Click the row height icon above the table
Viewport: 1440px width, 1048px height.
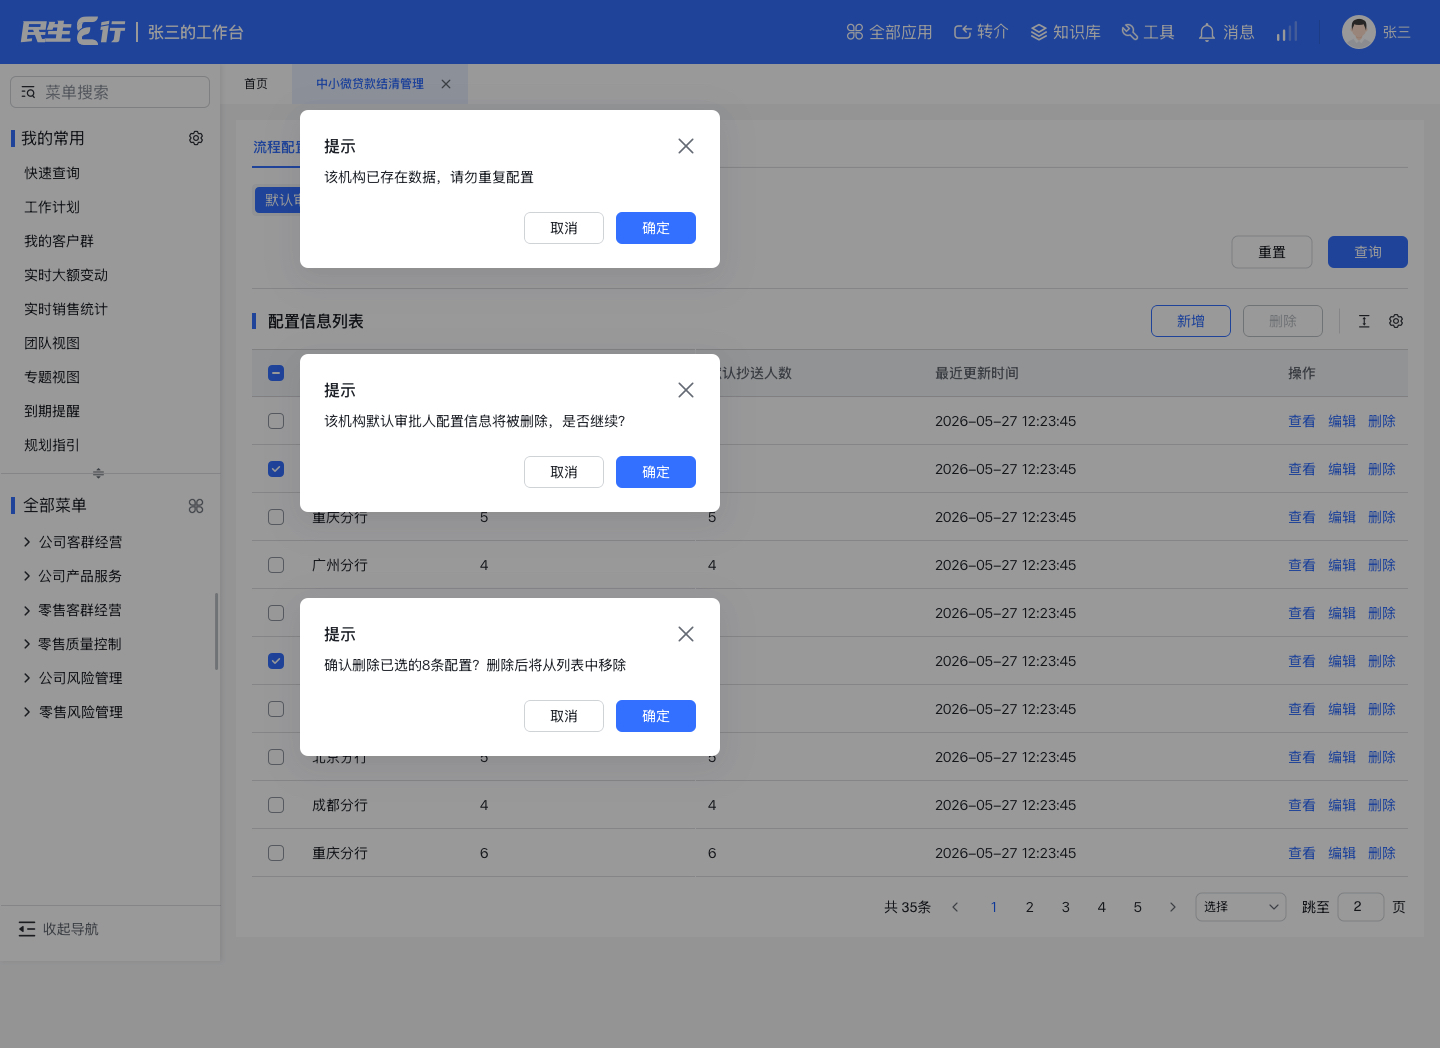pyautogui.click(x=1364, y=321)
